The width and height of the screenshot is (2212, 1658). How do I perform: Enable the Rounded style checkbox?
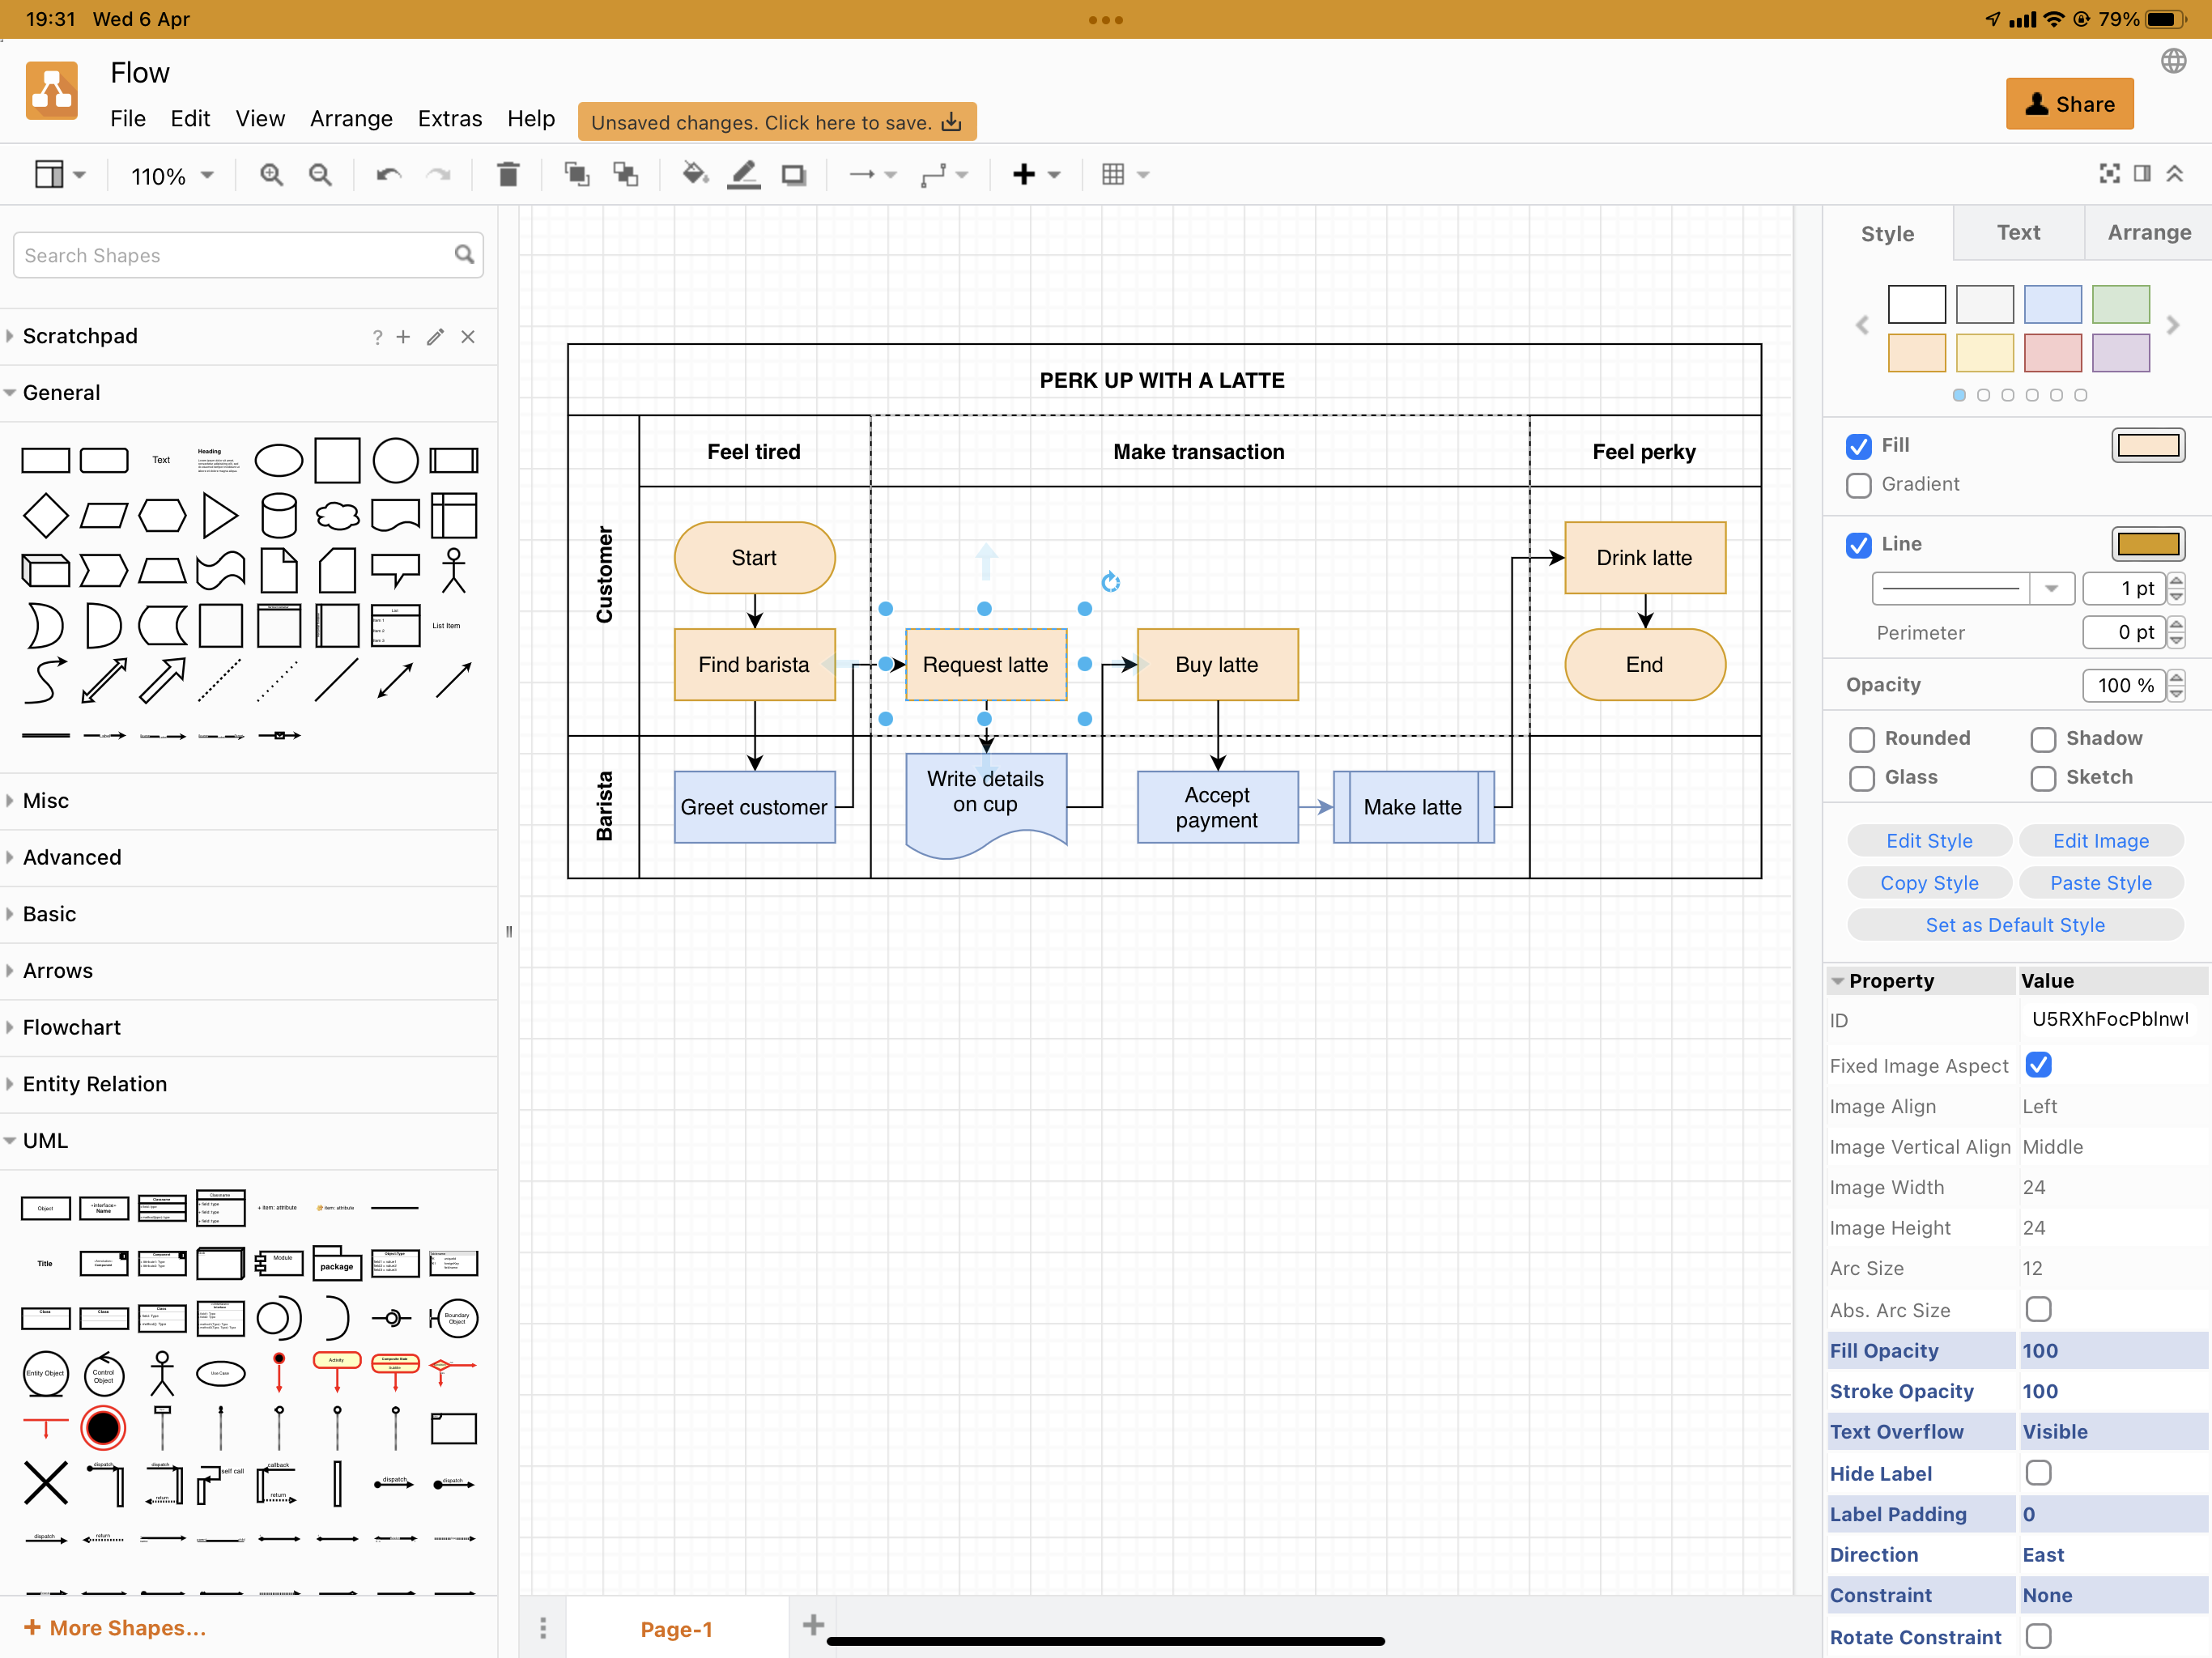click(1861, 739)
